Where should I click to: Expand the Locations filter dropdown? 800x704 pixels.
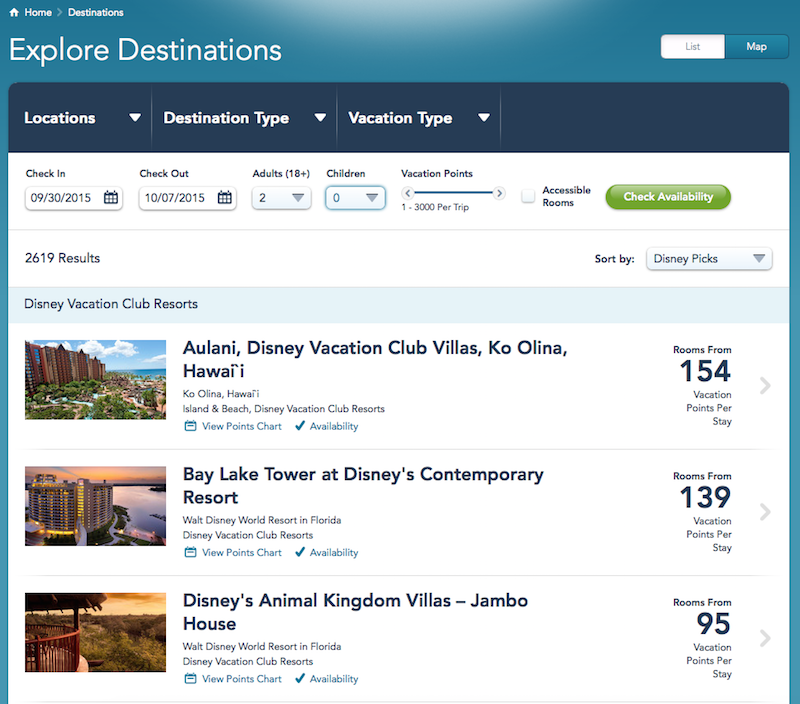coord(82,118)
